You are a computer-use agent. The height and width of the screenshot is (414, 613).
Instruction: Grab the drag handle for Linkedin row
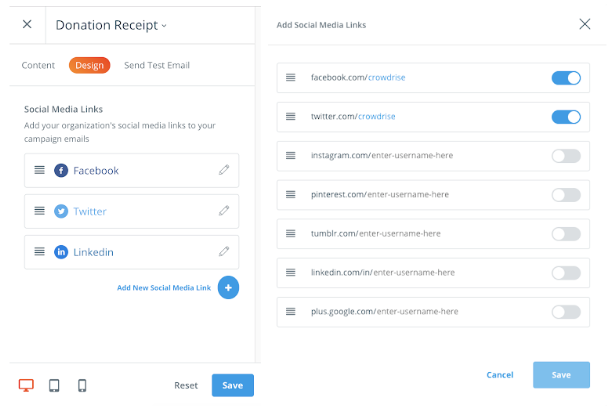click(39, 251)
